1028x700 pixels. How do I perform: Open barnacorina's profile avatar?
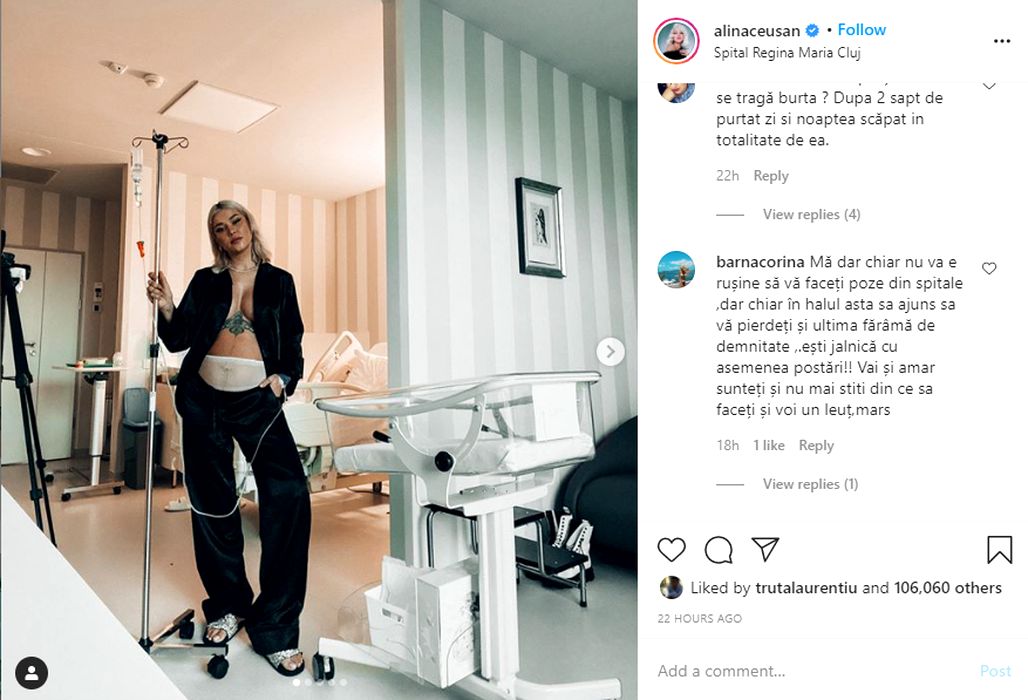click(676, 269)
